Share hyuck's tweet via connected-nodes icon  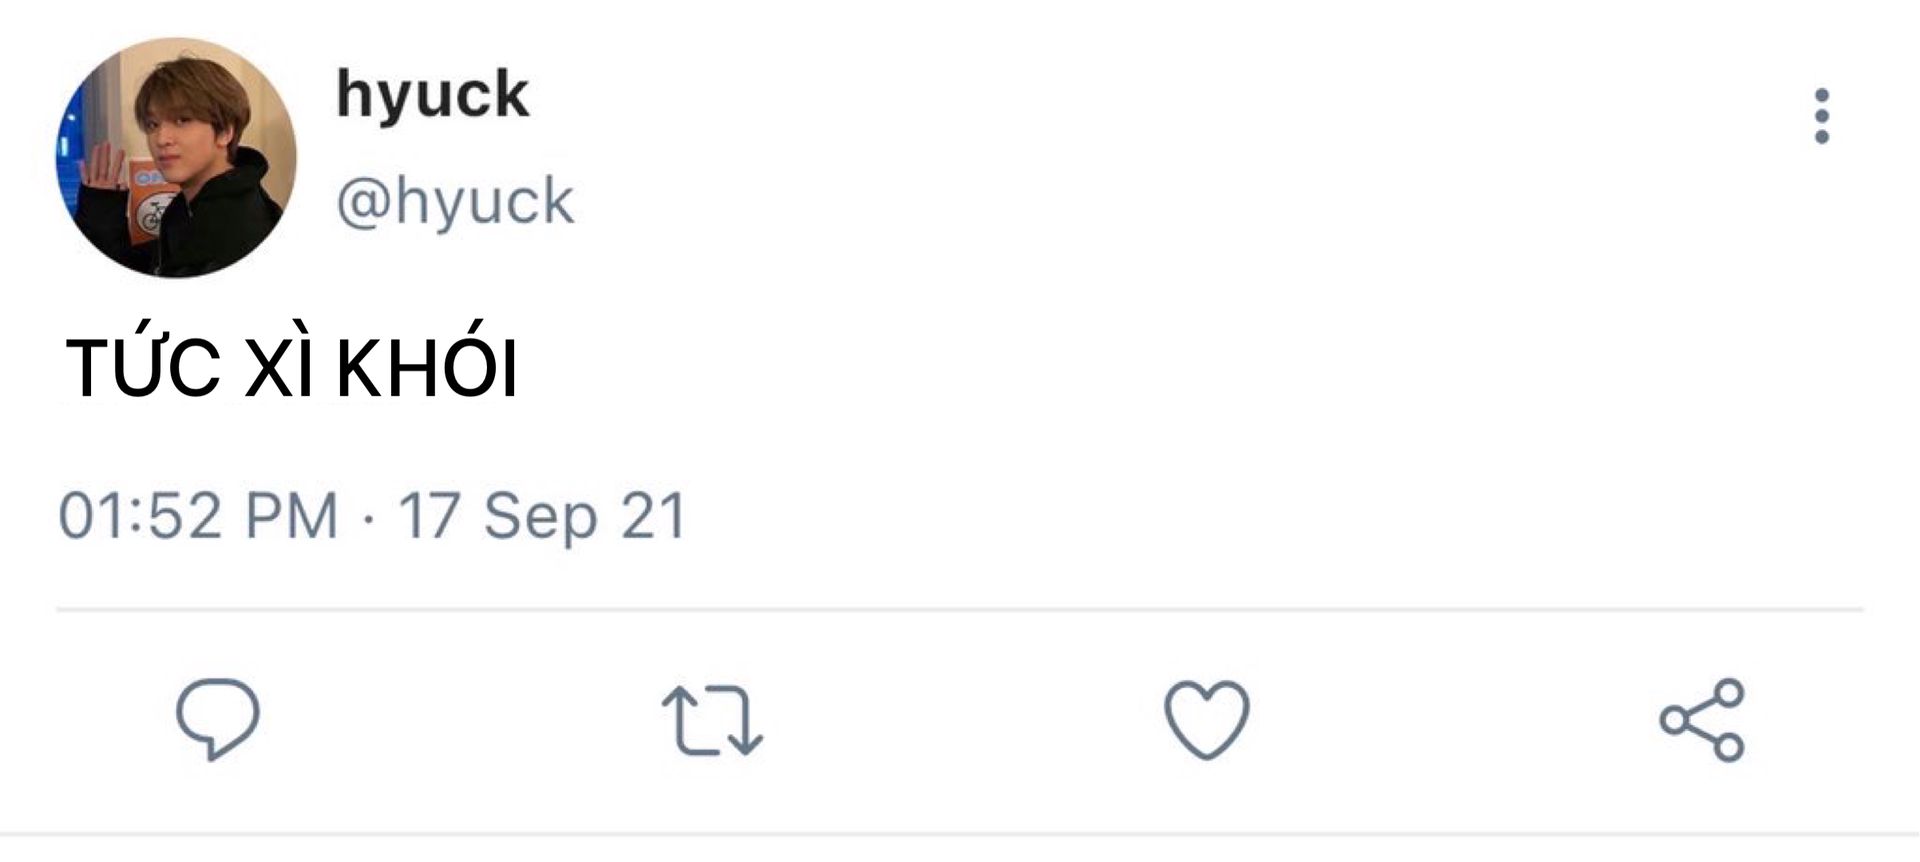point(1702,720)
